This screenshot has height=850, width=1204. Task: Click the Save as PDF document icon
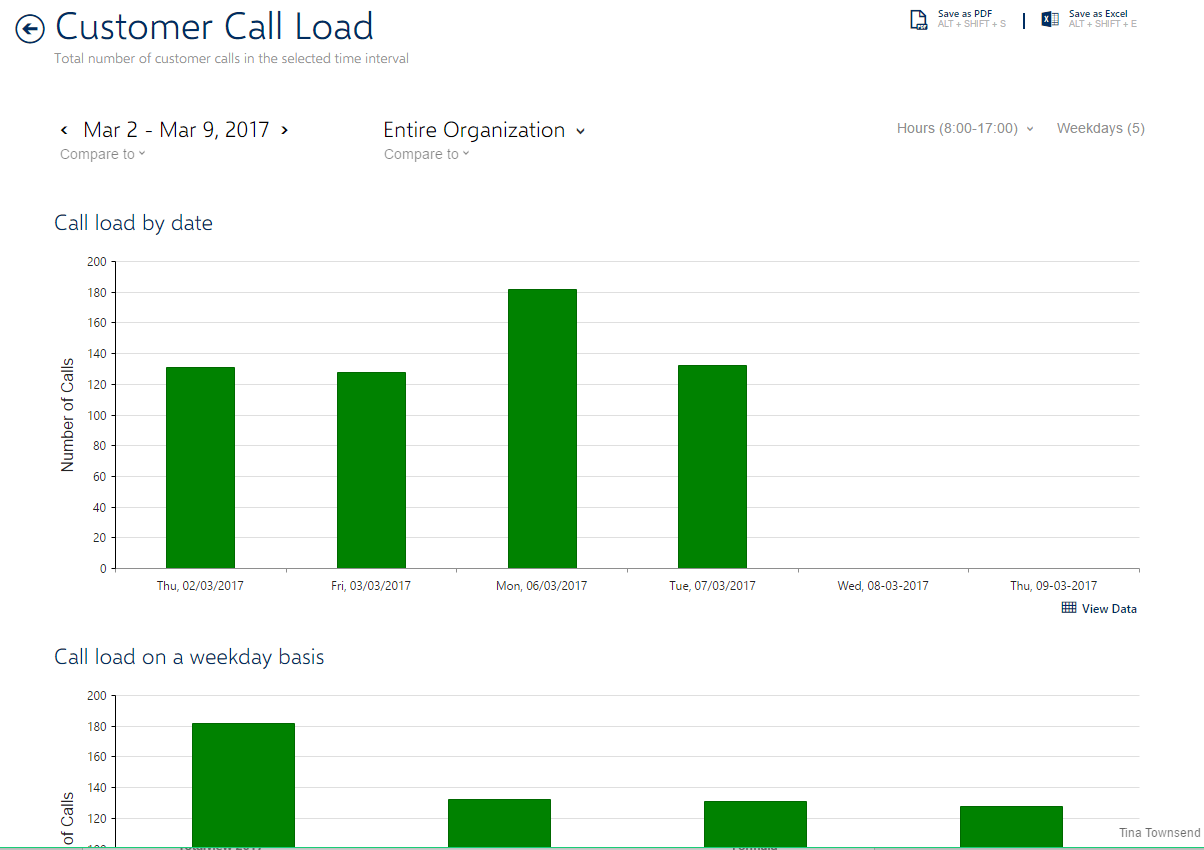919,20
